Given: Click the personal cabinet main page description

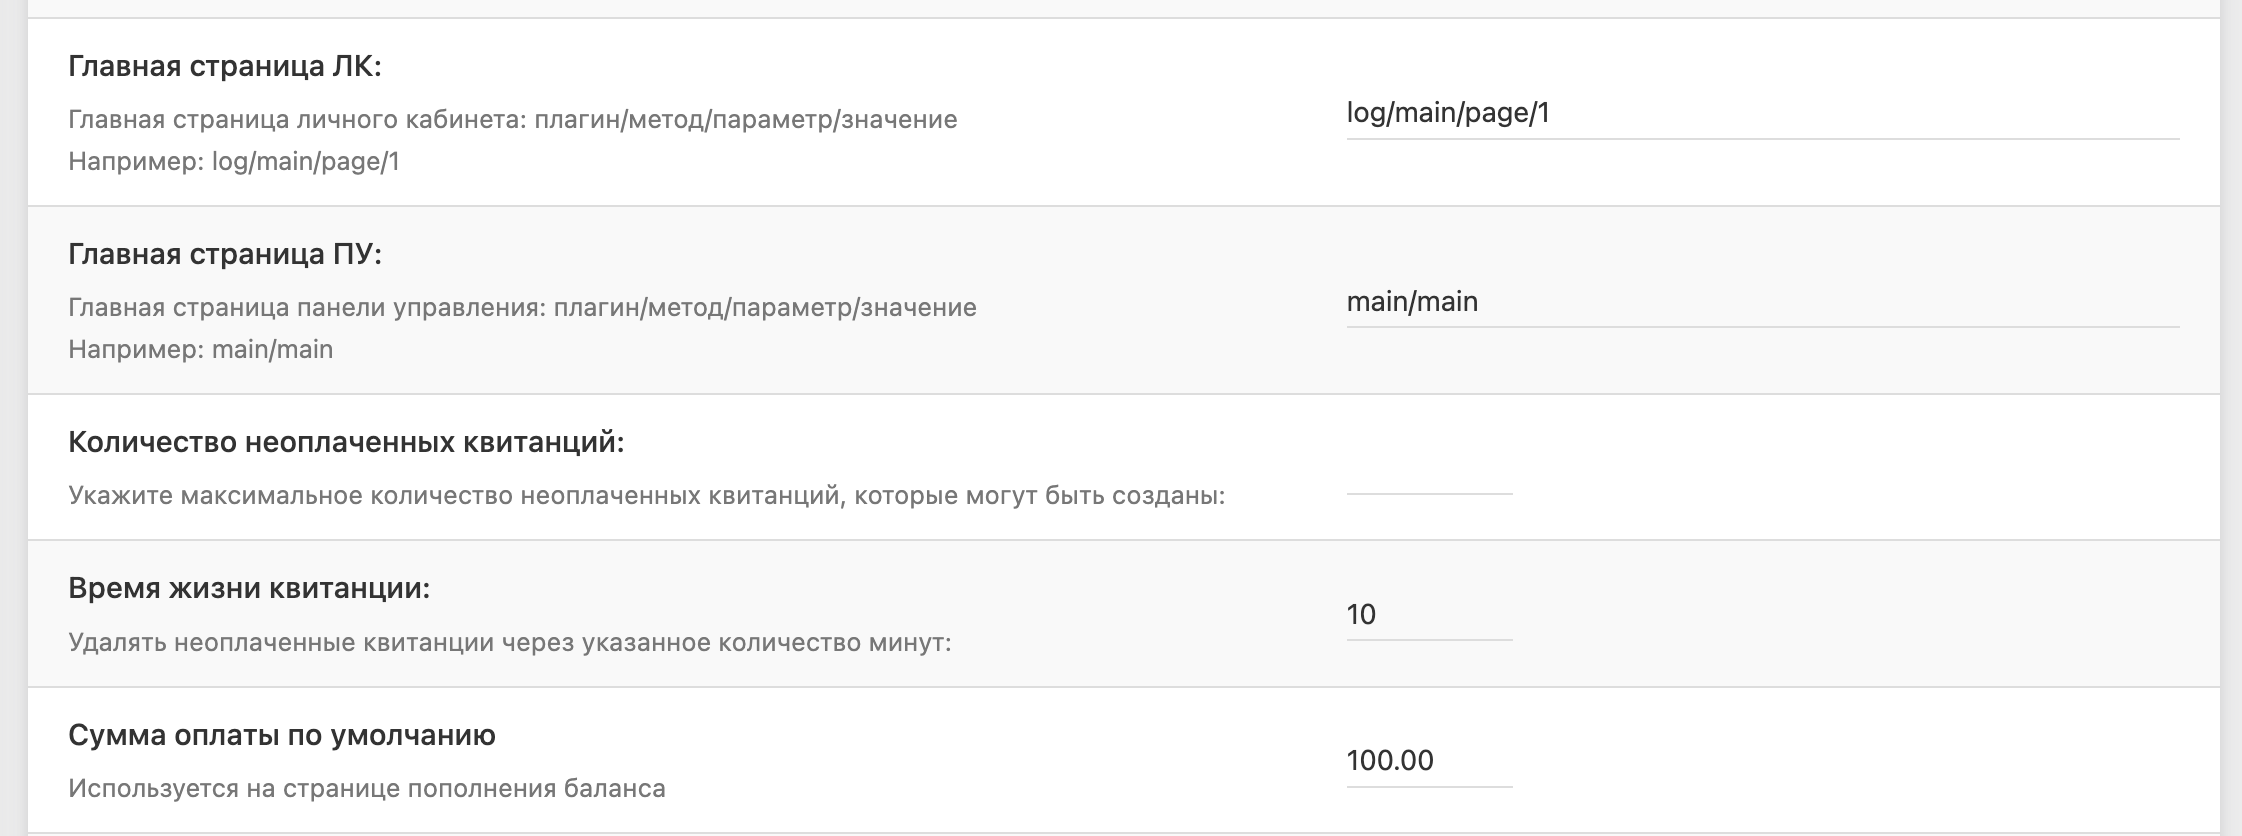Looking at the screenshot, I should click(513, 120).
